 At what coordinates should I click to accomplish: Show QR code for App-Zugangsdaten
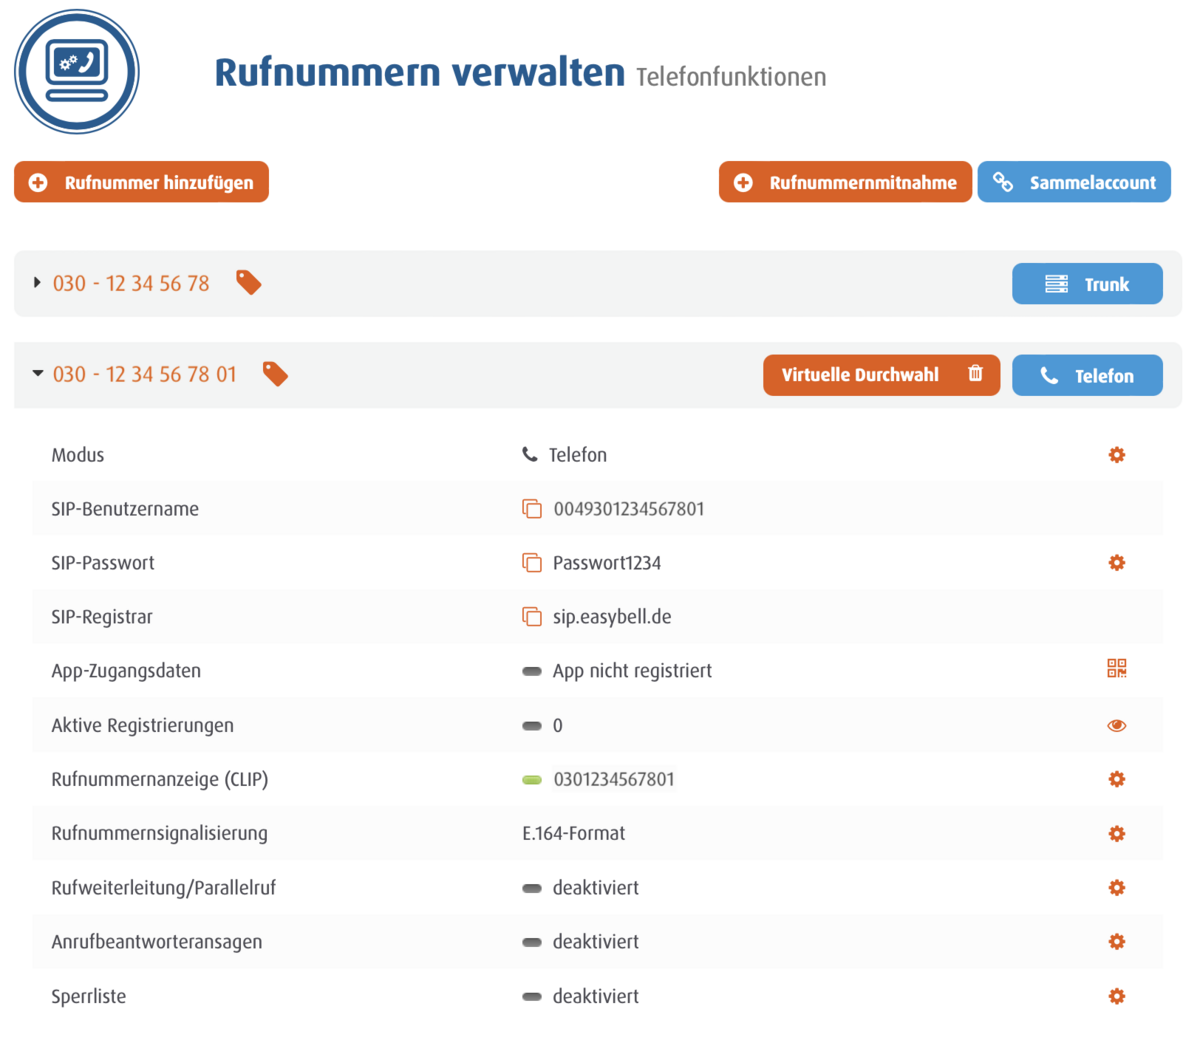(x=1116, y=669)
